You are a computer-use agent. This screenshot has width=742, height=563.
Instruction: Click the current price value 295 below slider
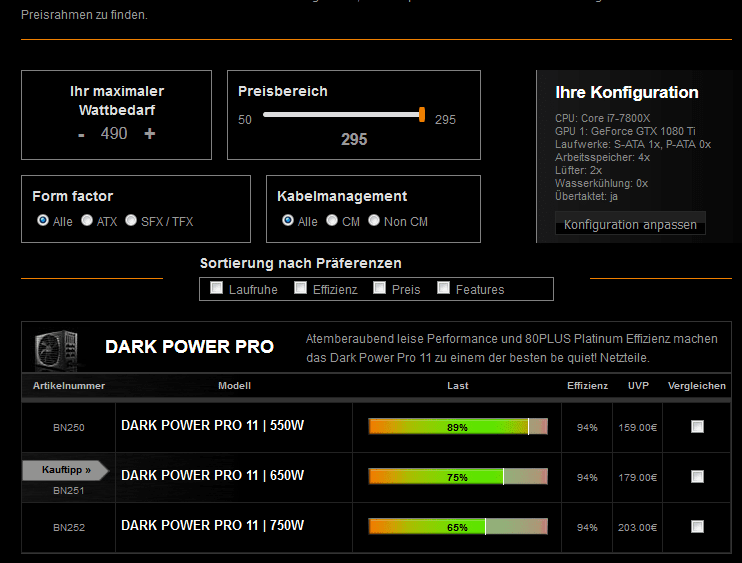point(354,140)
